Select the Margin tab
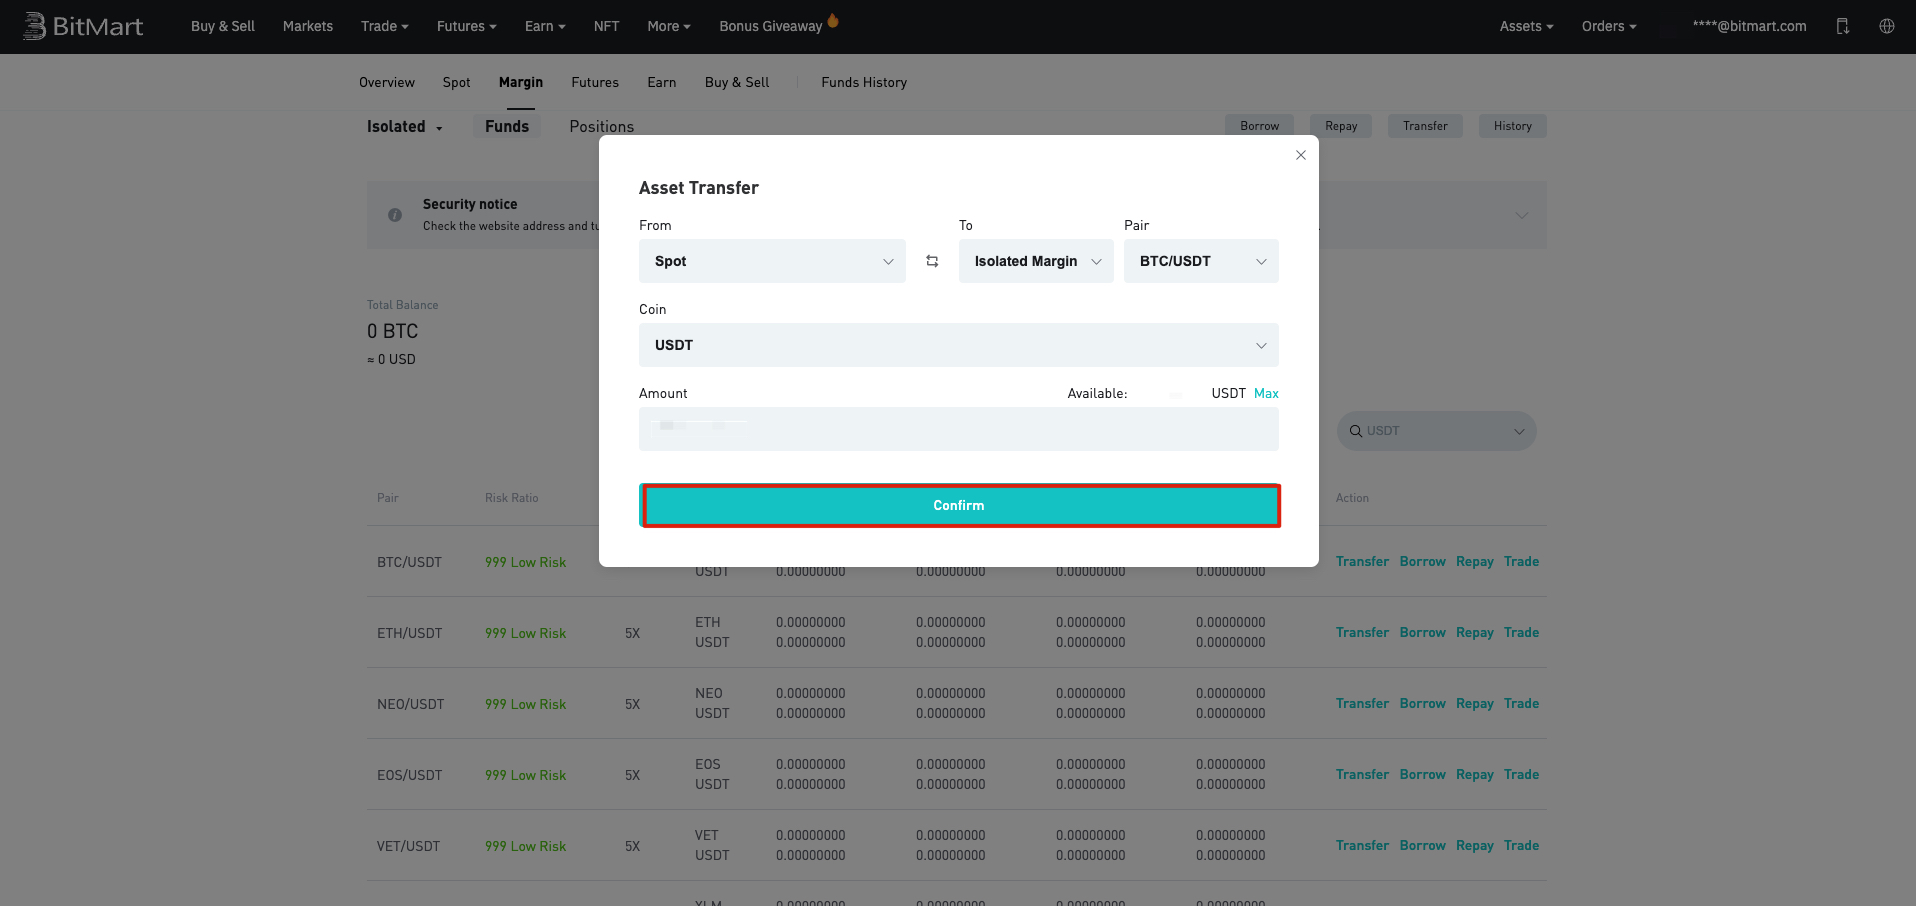Viewport: 1916px width, 906px height. (x=521, y=82)
